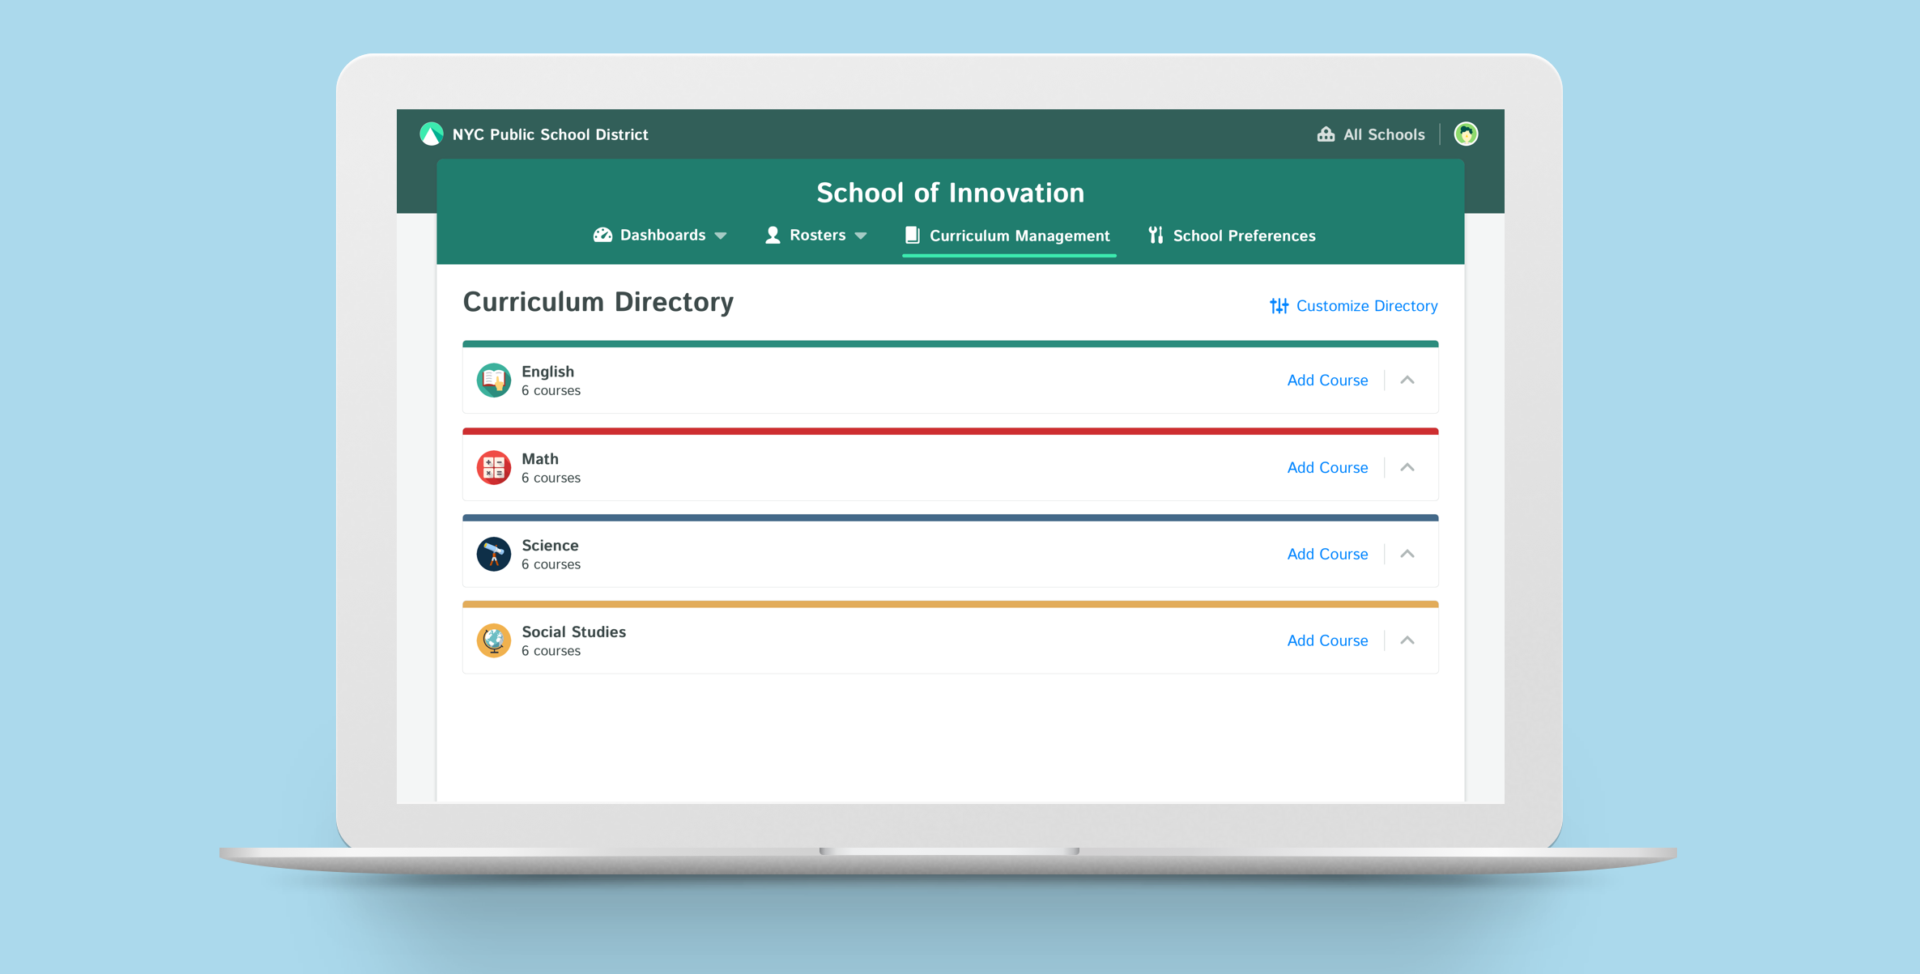The height and width of the screenshot is (974, 1920).
Task: Click the English subject book icon
Action: pyautogui.click(x=493, y=380)
